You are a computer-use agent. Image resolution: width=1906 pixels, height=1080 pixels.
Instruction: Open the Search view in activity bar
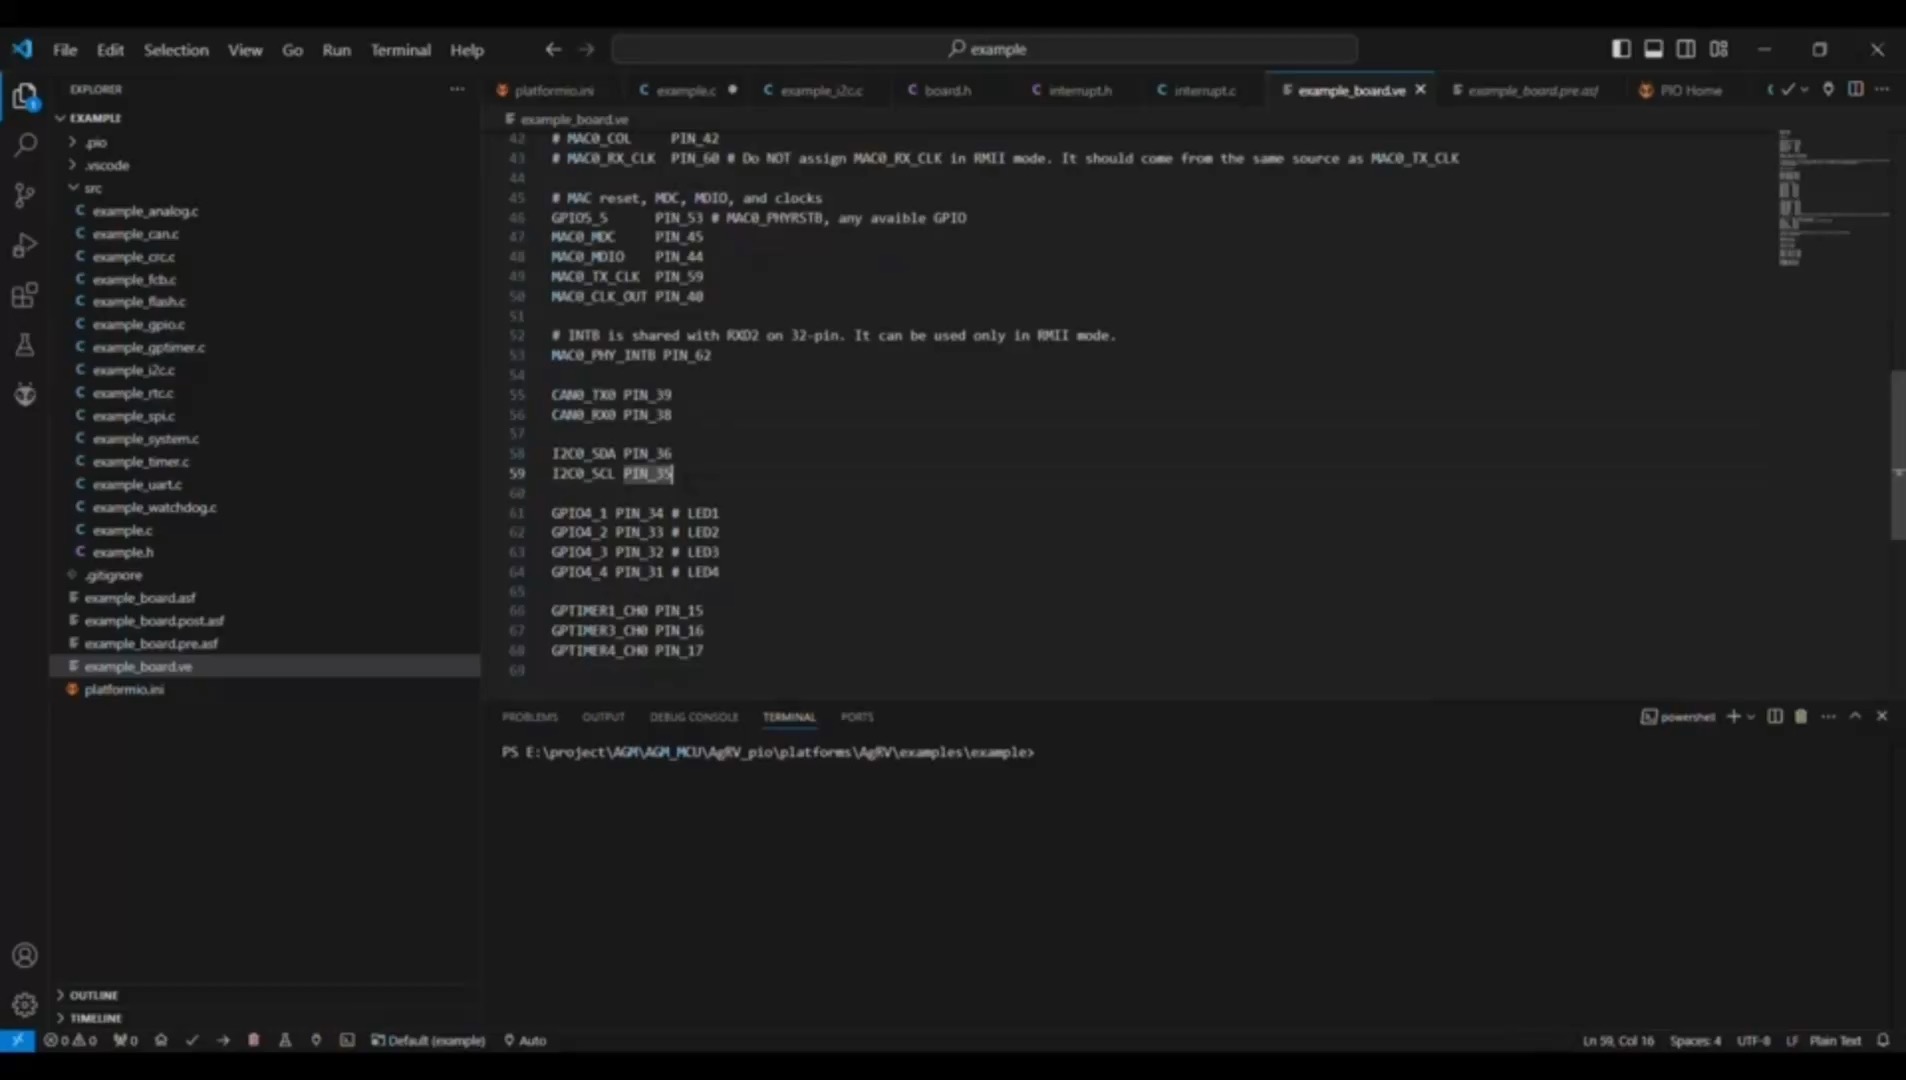[x=25, y=146]
